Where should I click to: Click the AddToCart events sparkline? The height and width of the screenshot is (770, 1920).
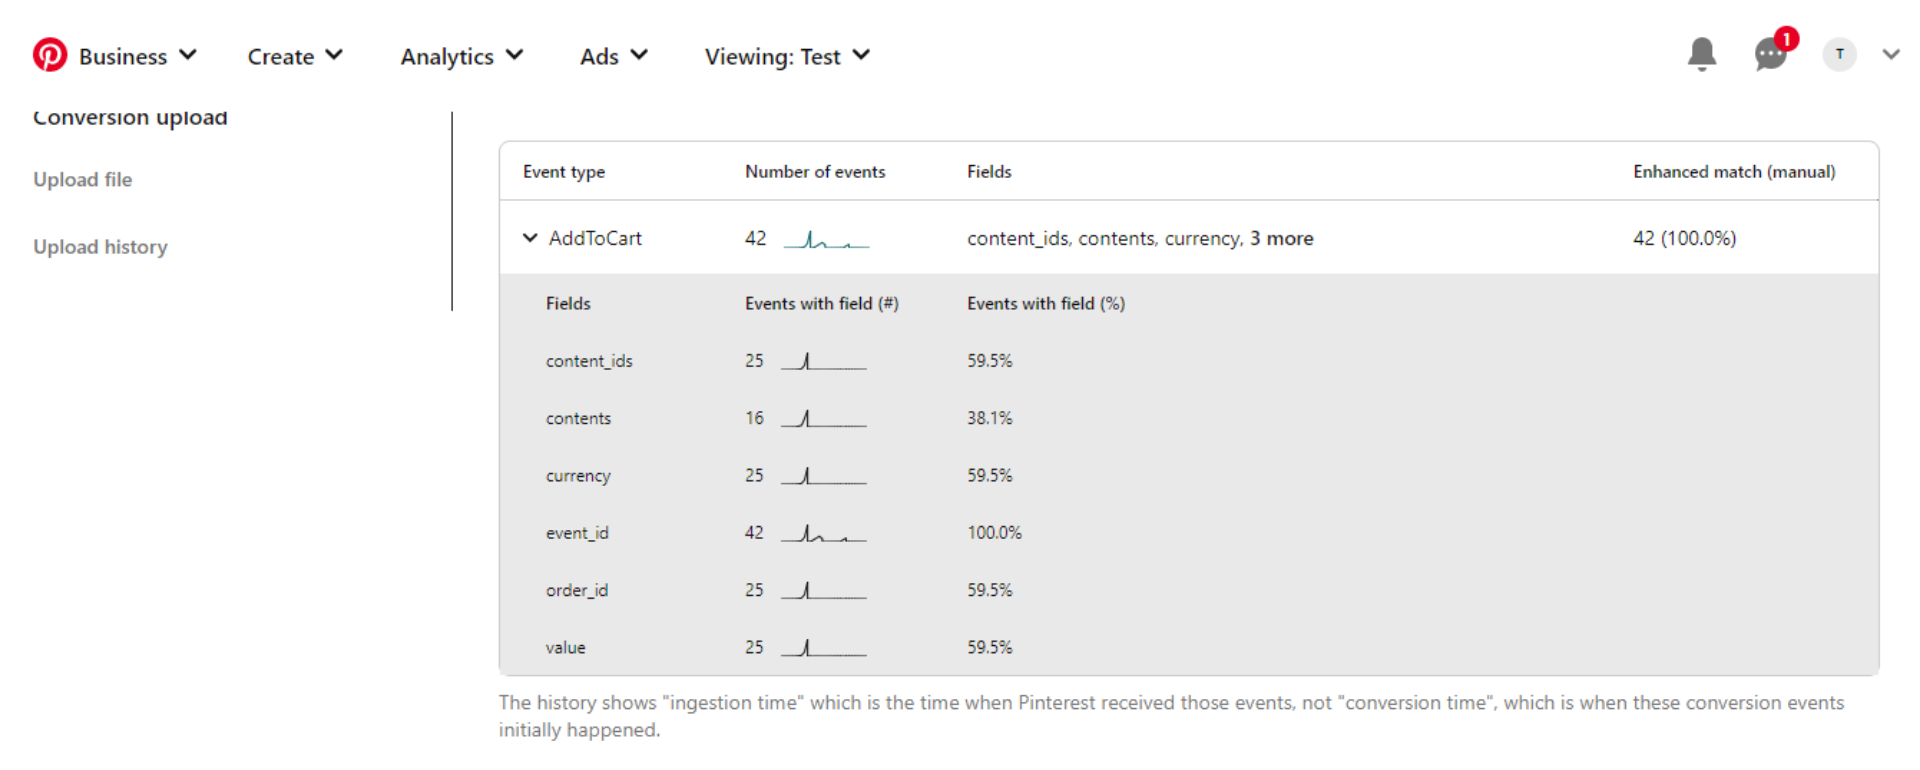(826, 240)
